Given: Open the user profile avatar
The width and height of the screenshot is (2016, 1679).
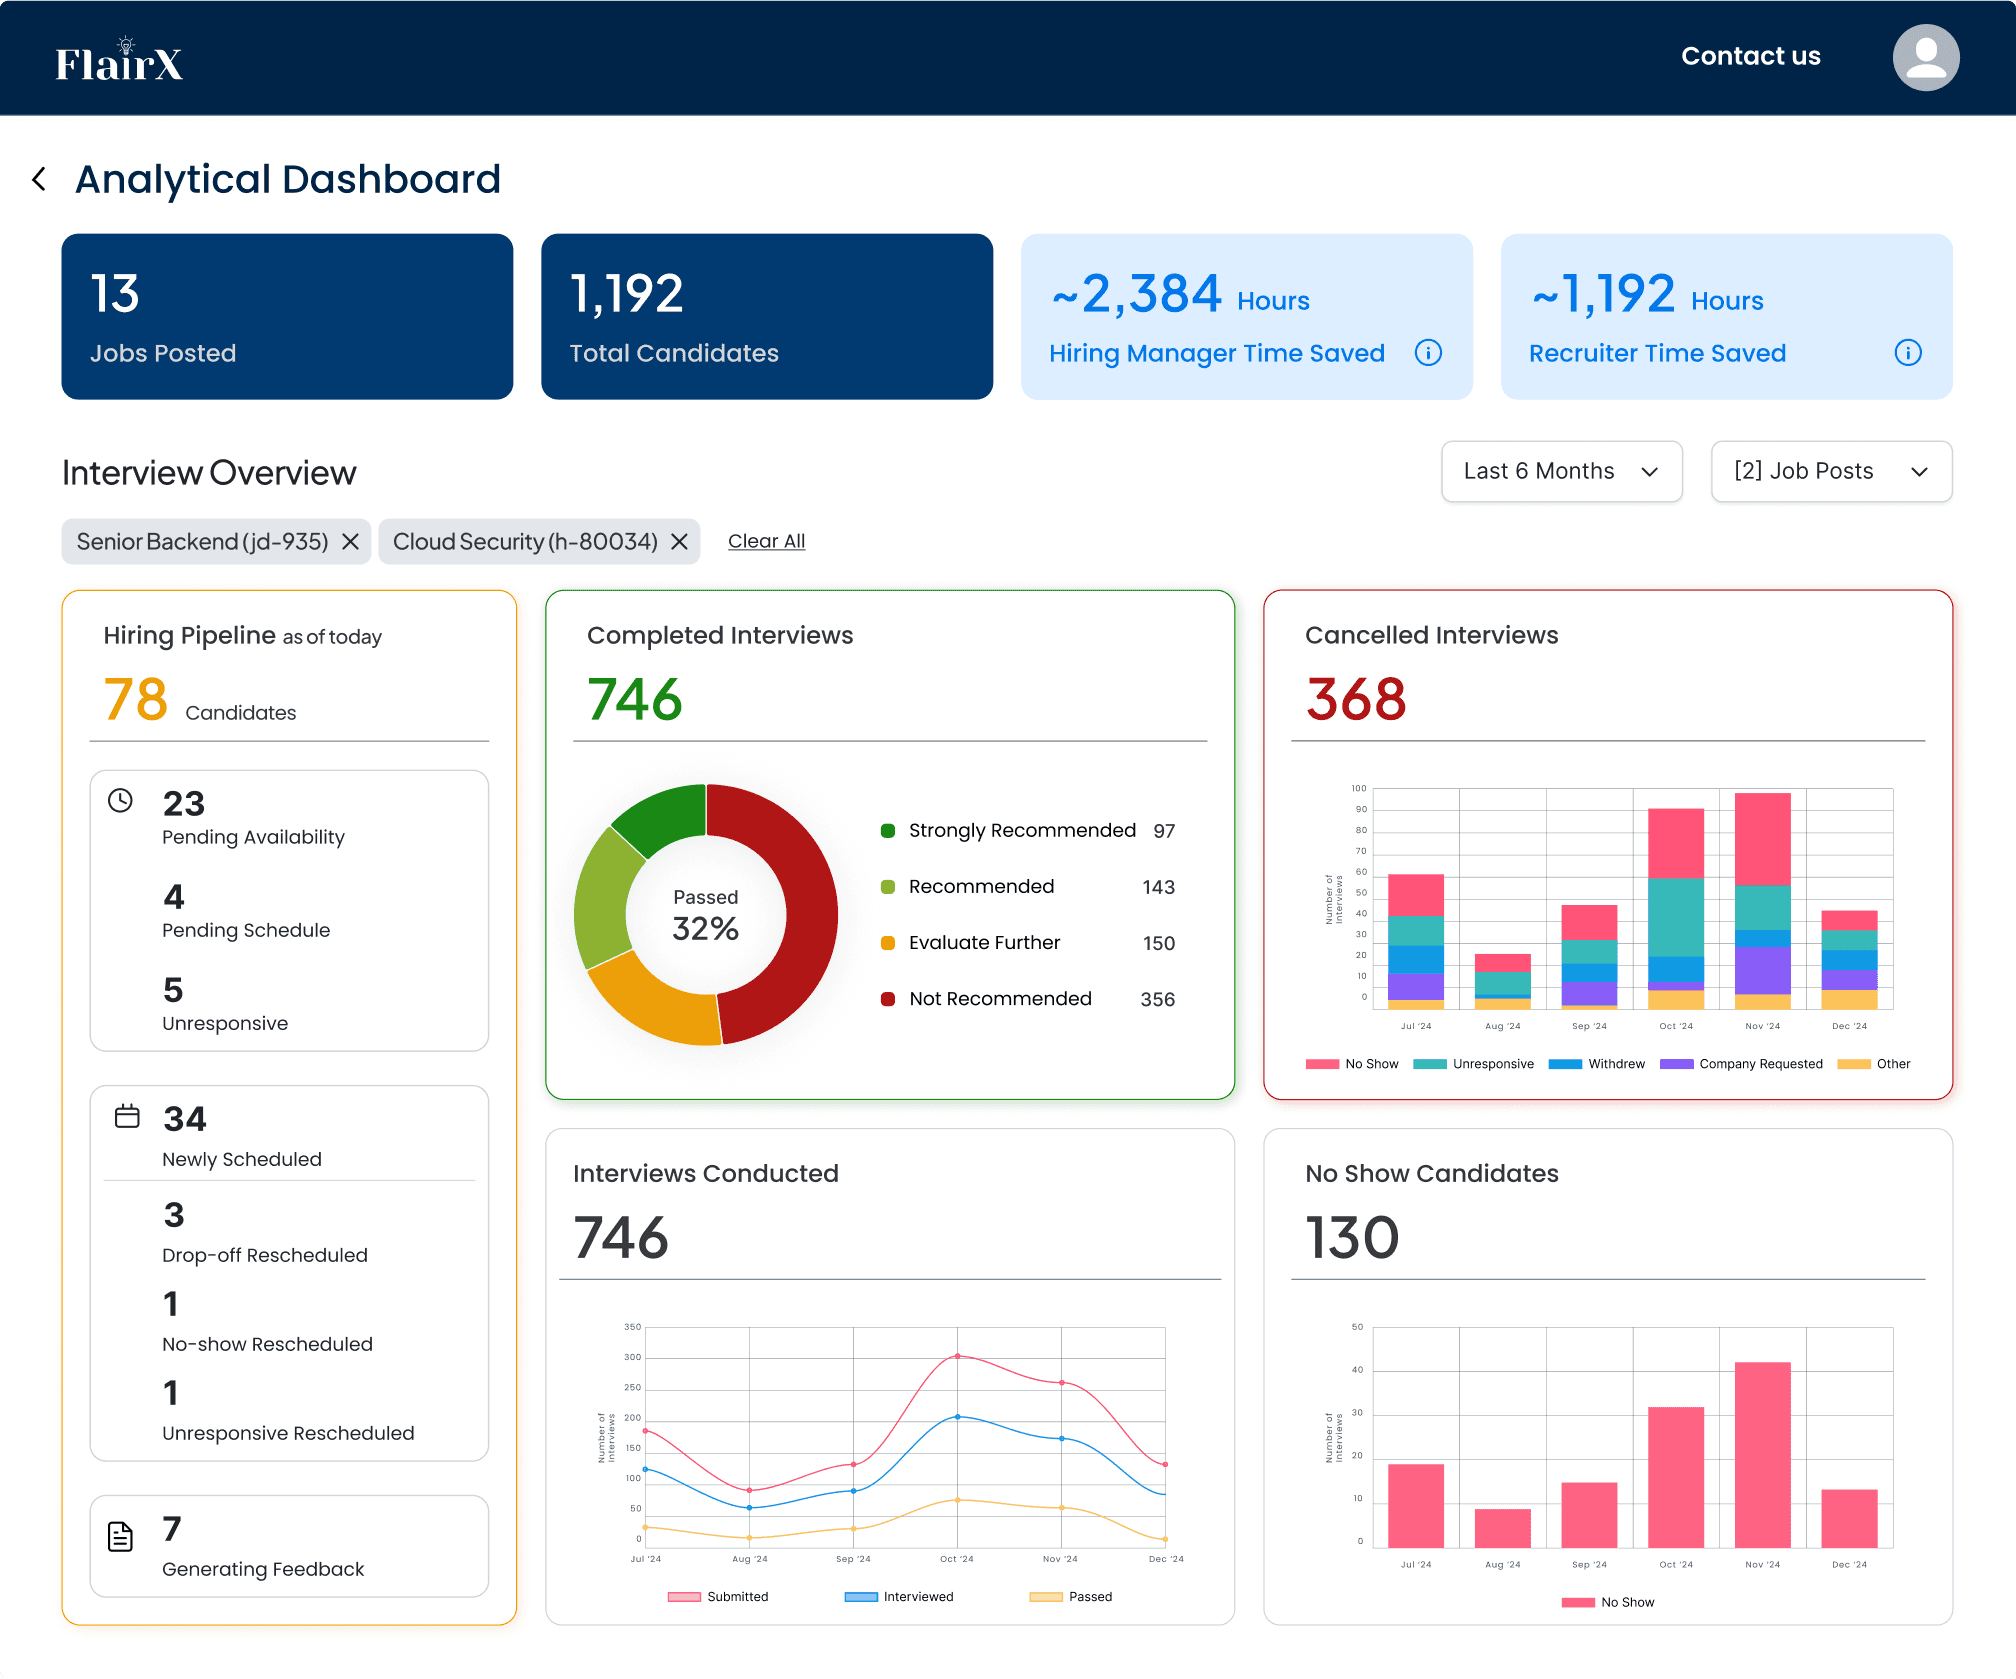Looking at the screenshot, I should [1925, 58].
